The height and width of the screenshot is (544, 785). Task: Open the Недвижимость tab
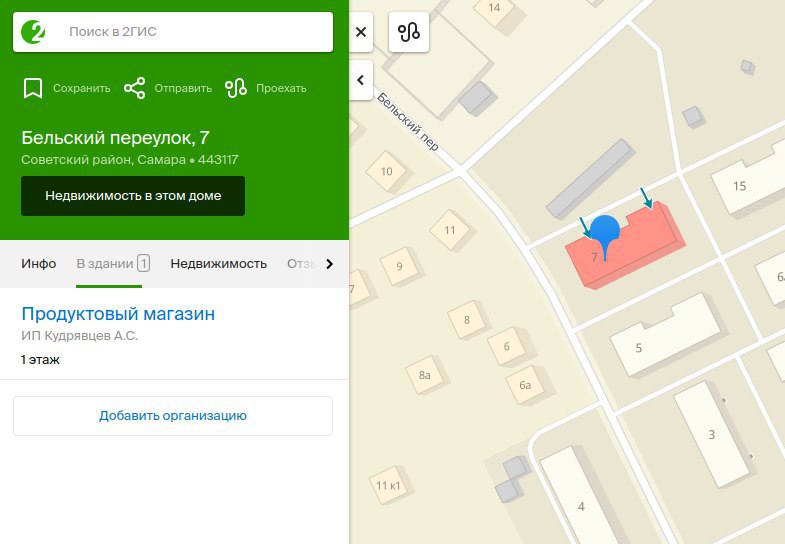218,263
